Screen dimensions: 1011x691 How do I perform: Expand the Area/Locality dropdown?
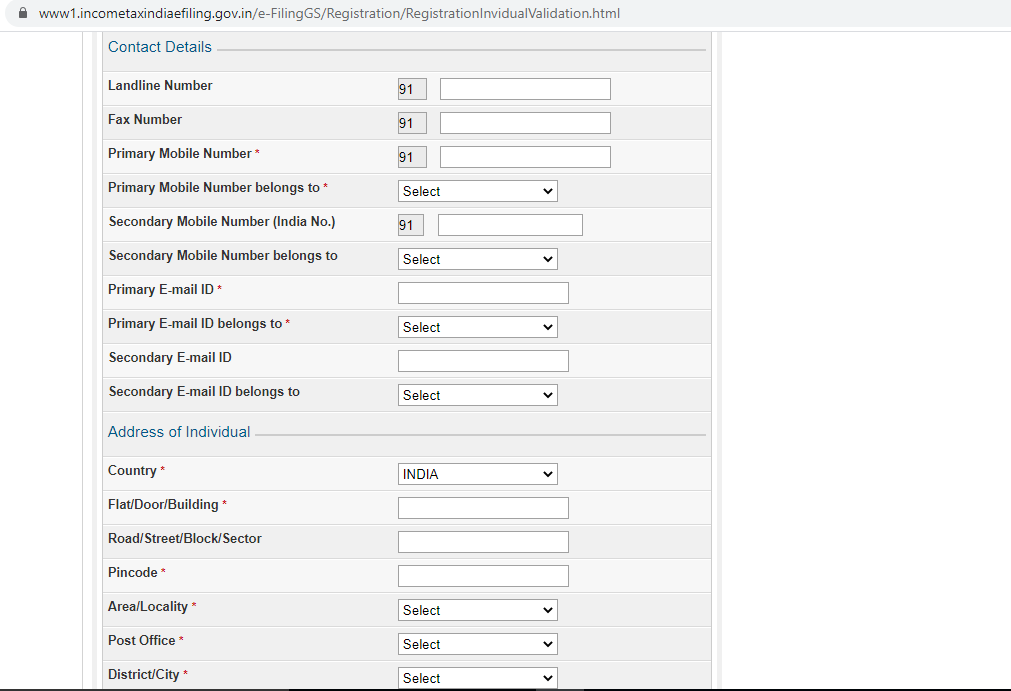pos(478,610)
